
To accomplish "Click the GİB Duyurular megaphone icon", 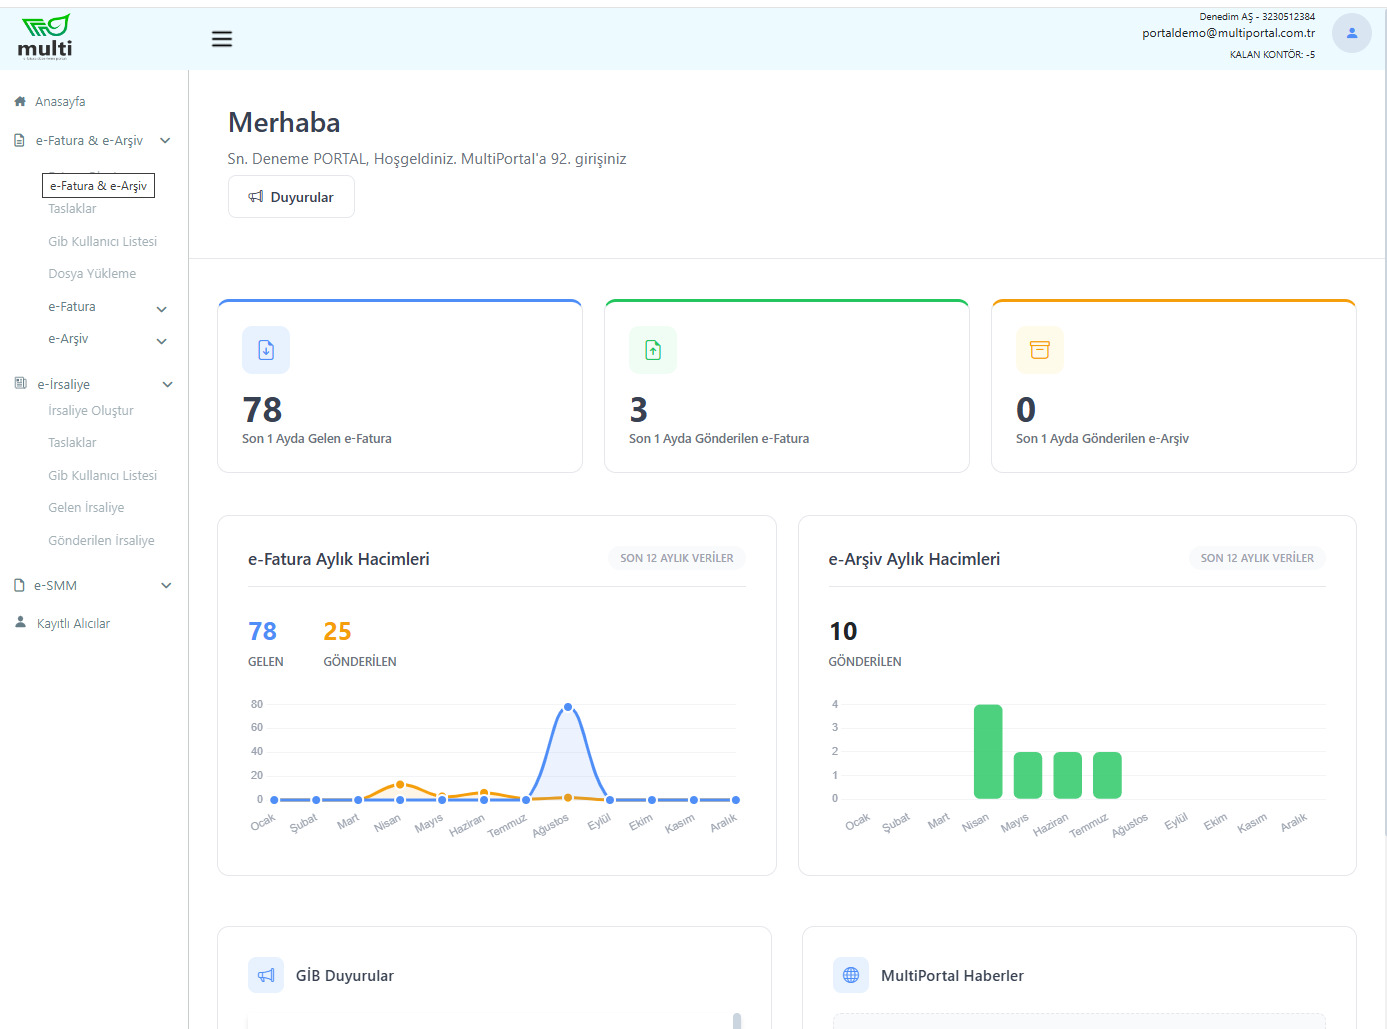I will pos(266,975).
